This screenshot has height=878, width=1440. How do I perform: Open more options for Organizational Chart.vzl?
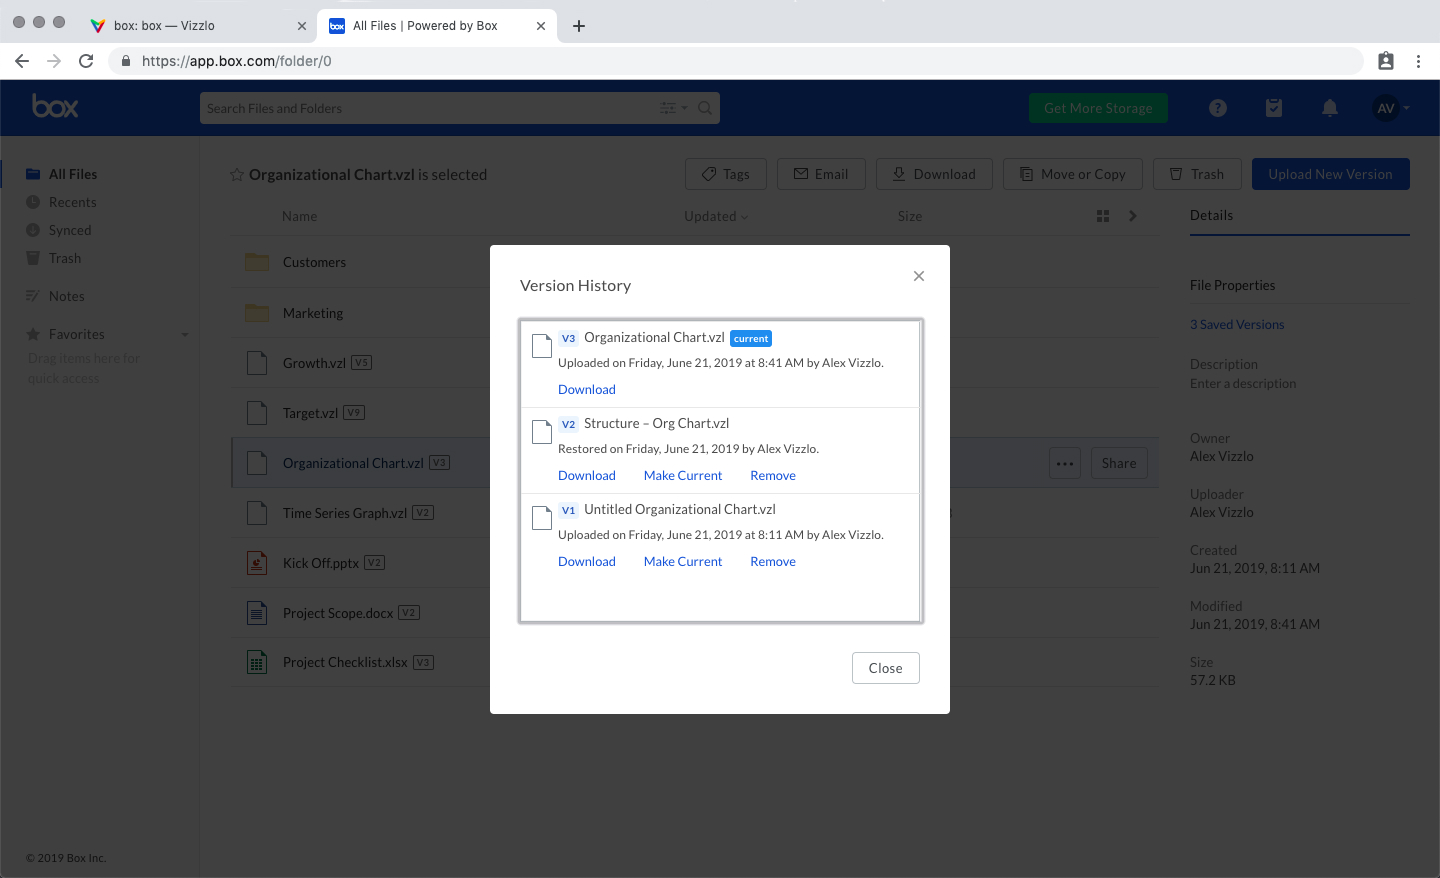coord(1065,463)
